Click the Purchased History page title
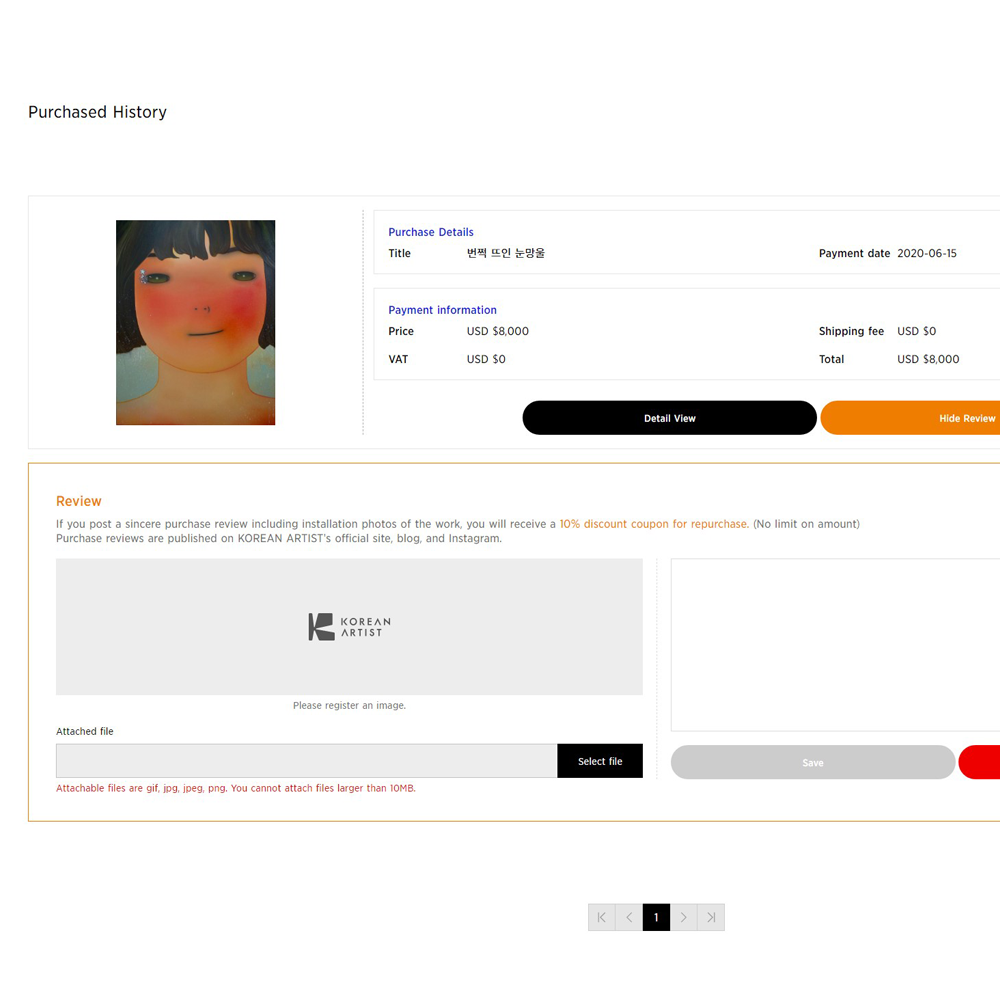The height and width of the screenshot is (1000, 1000). [x=98, y=112]
